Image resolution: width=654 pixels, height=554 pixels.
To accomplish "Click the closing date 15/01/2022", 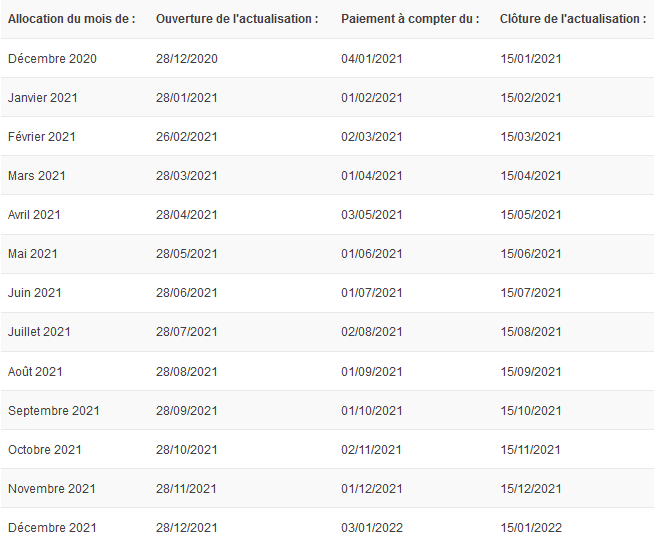I will 531,528.
